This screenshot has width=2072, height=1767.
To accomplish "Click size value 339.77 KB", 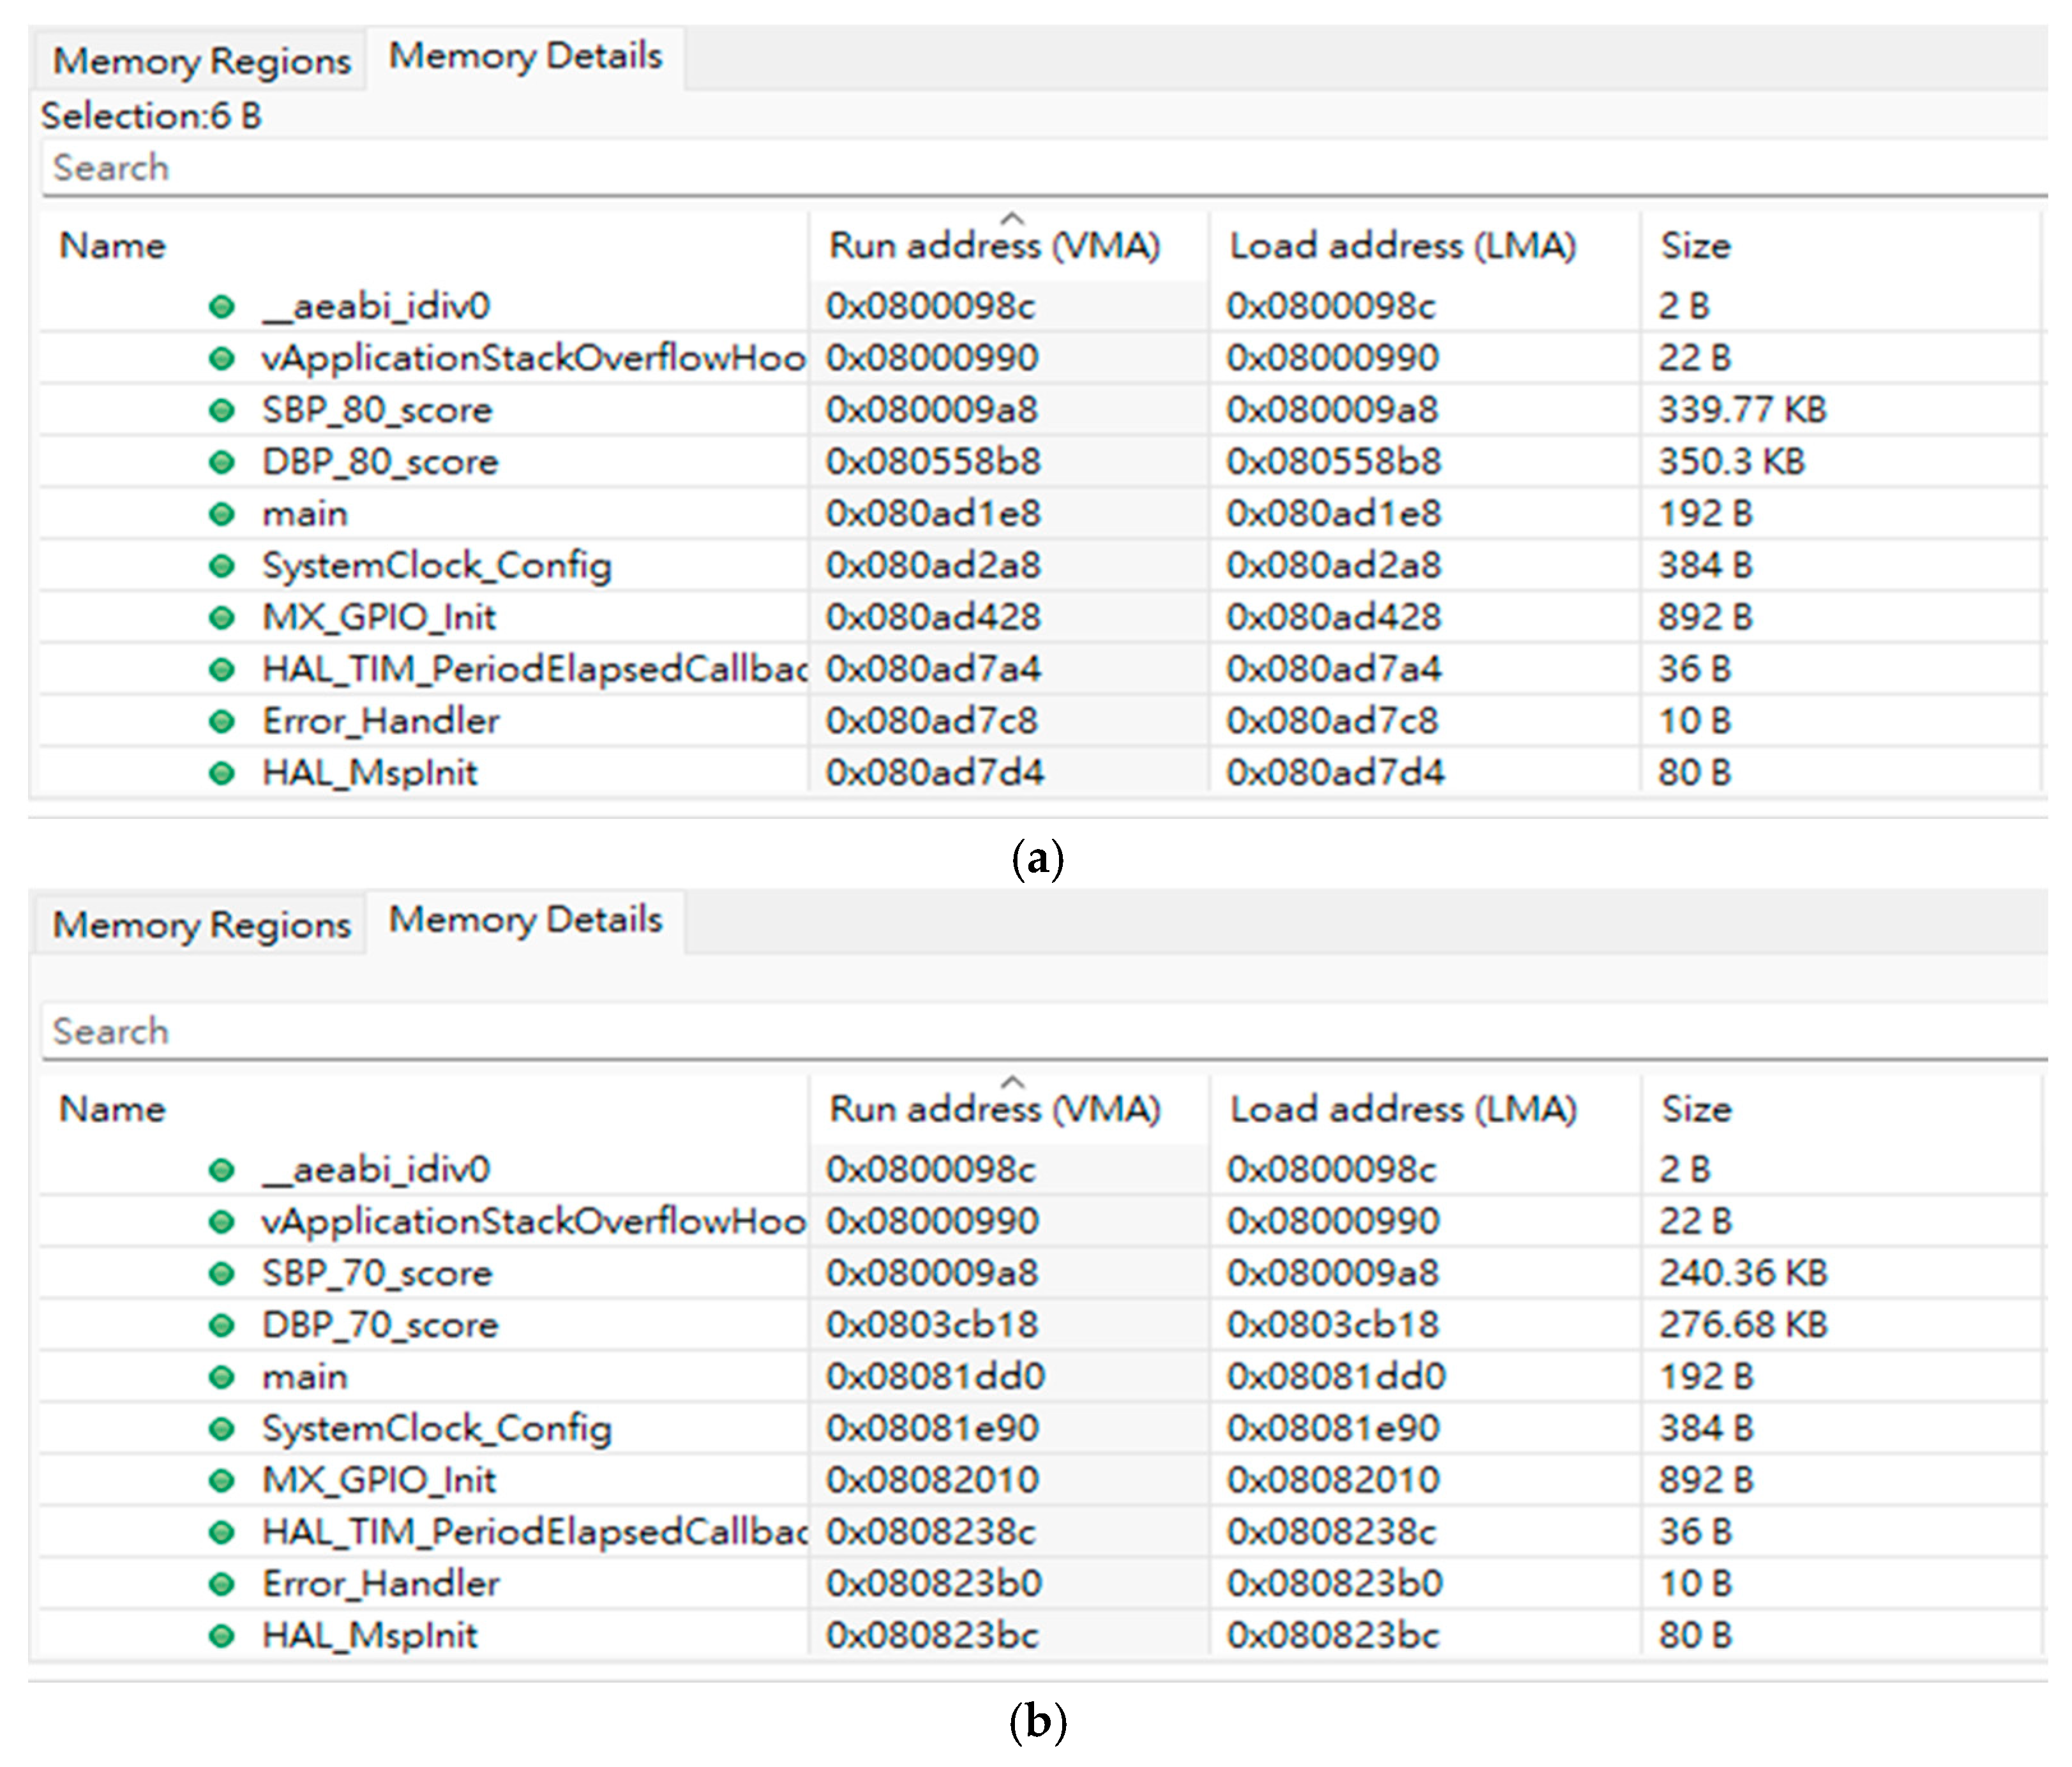I will pyautogui.click(x=1743, y=410).
